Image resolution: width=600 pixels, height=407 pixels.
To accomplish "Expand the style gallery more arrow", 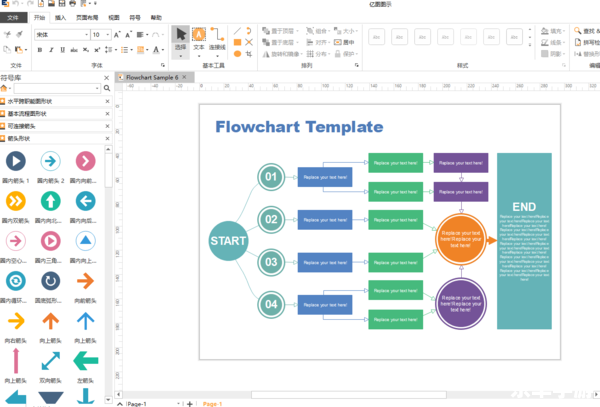I will (x=530, y=45).
